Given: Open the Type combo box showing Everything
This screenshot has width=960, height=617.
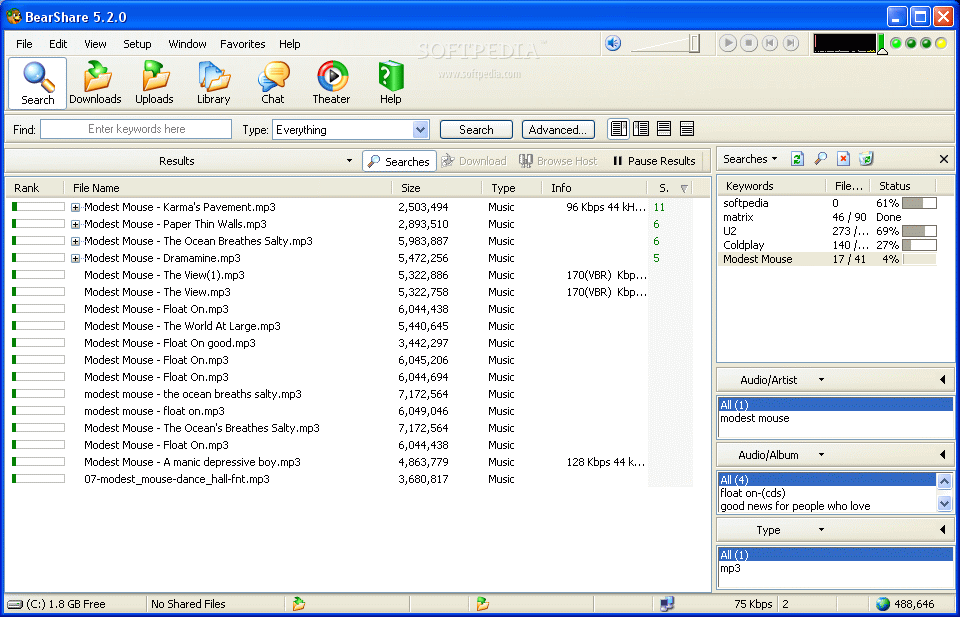Looking at the screenshot, I should [351, 130].
